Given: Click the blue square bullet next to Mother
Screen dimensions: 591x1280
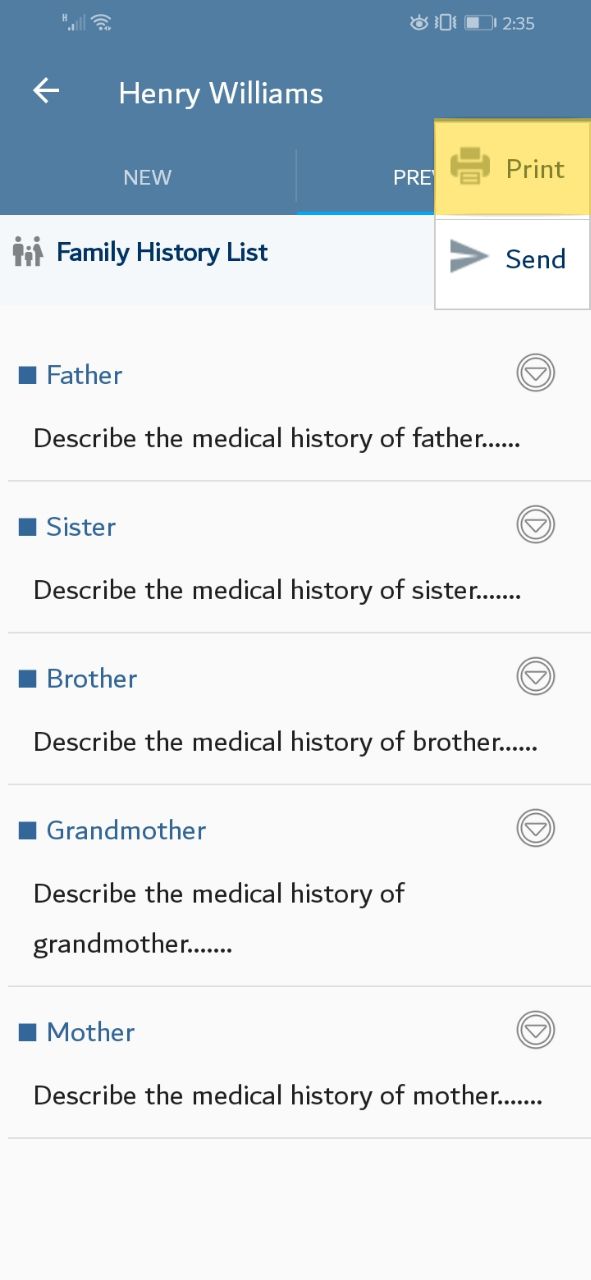Looking at the screenshot, I should pyautogui.click(x=28, y=1032).
